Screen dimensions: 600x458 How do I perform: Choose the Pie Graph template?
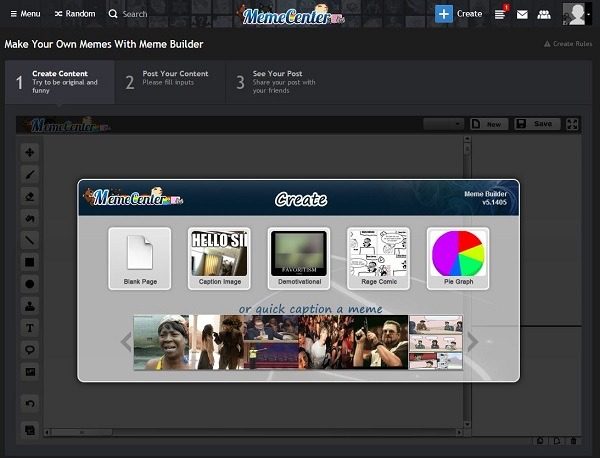pyautogui.click(x=458, y=259)
